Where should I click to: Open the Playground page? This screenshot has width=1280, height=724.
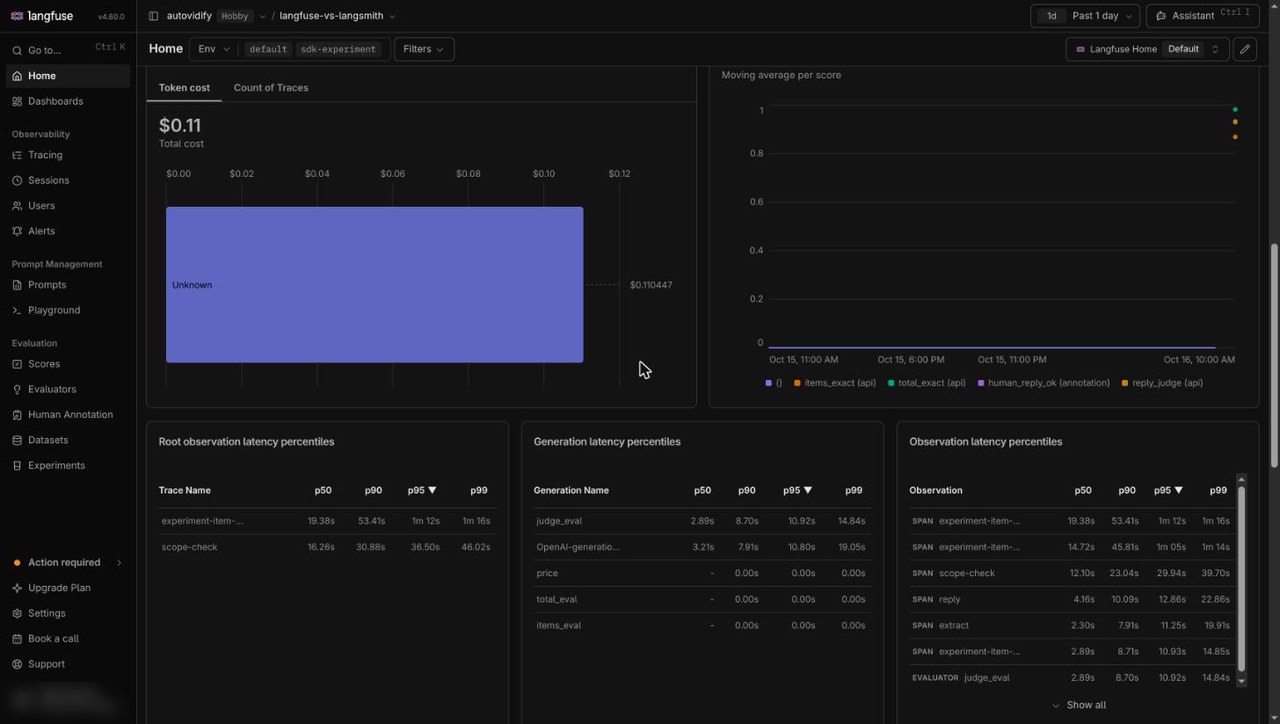click(x=68, y=310)
